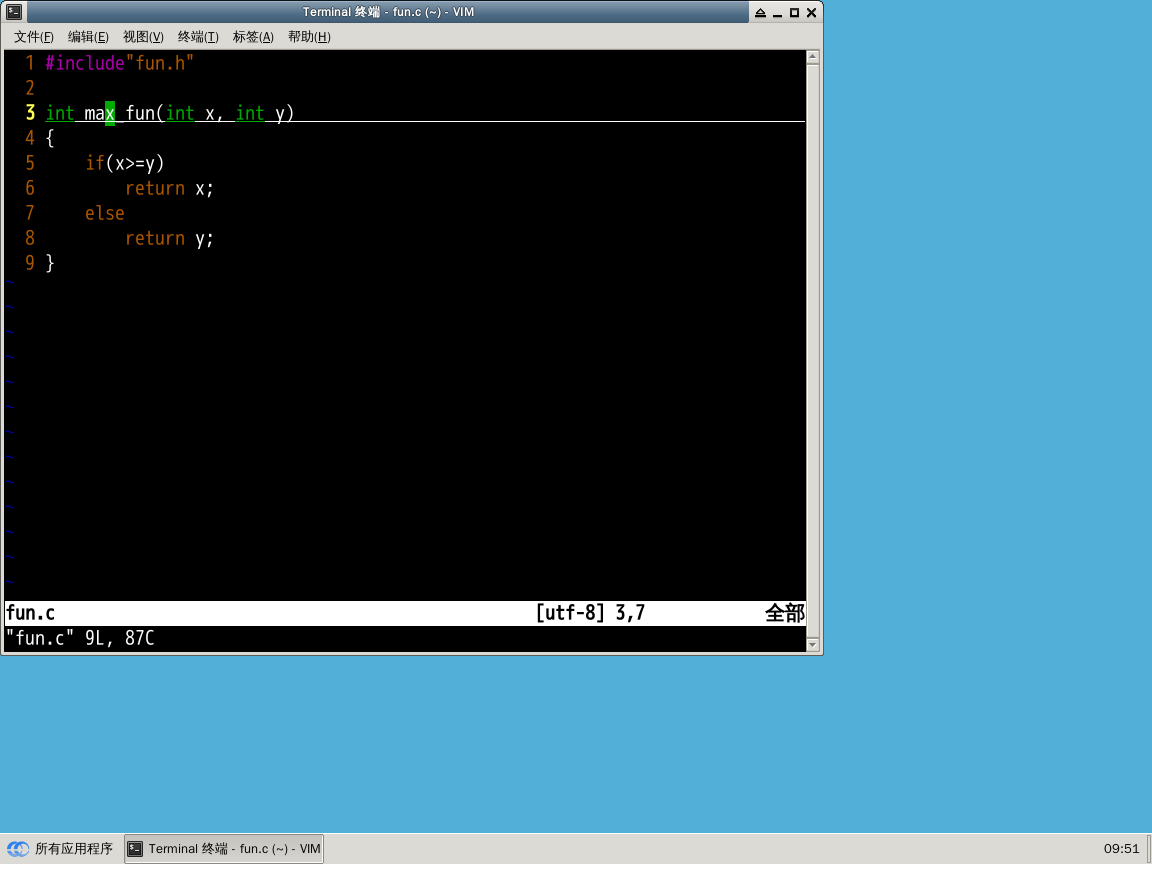Open the 视图(V) menu

tap(143, 37)
